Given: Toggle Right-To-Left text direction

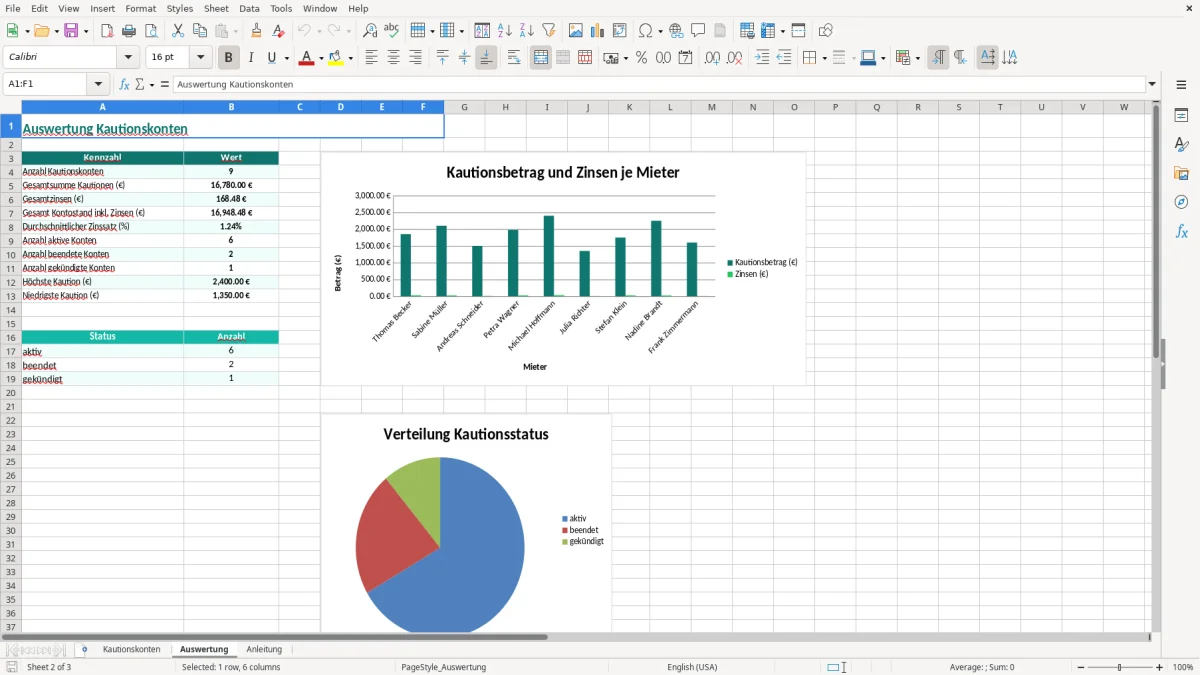Looking at the screenshot, I should 960,58.
